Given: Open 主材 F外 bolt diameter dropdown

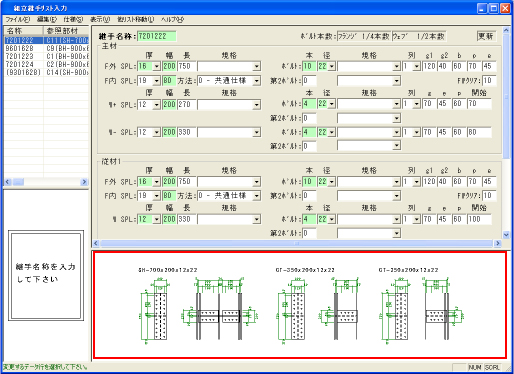Looking at the screenshot, I should point(332,66).
